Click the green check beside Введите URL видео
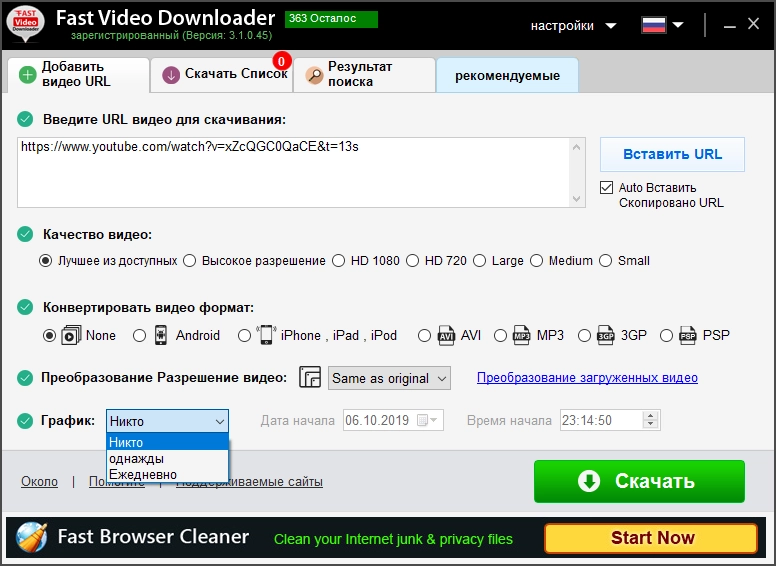Viewport: 776px width, 566px height. [25, 119]
